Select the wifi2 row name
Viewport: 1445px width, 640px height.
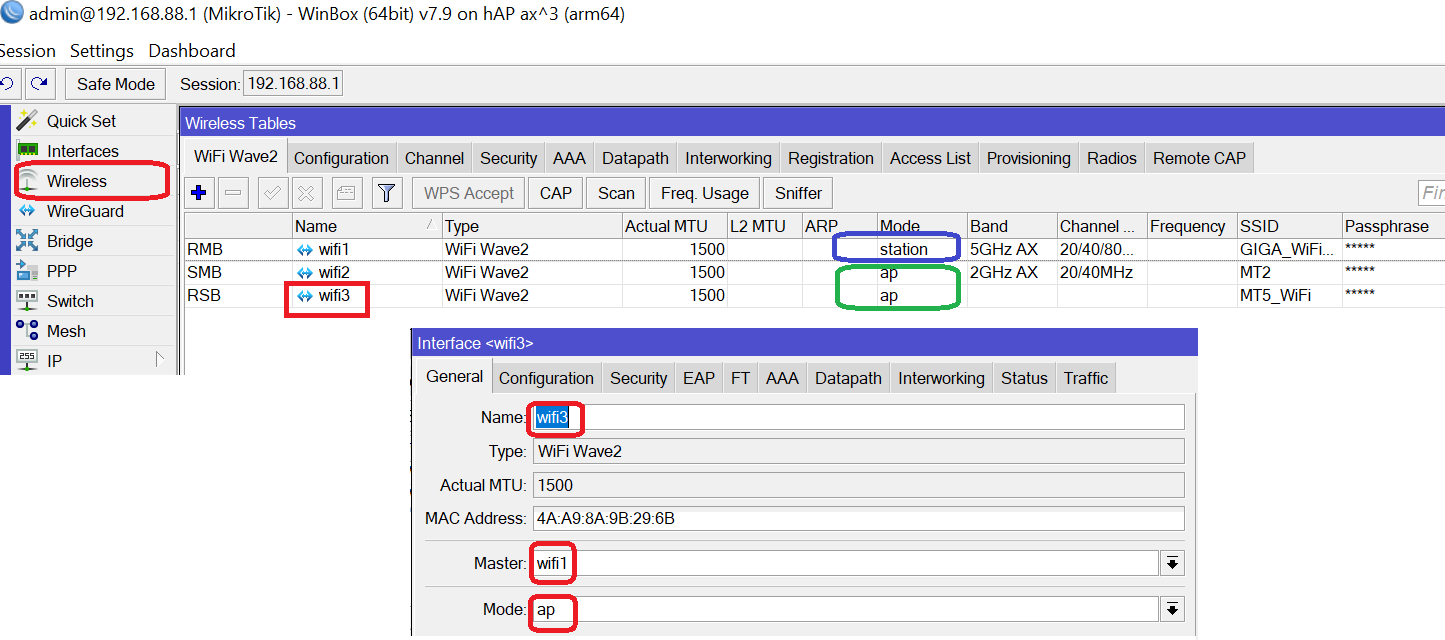pos(334,273)
